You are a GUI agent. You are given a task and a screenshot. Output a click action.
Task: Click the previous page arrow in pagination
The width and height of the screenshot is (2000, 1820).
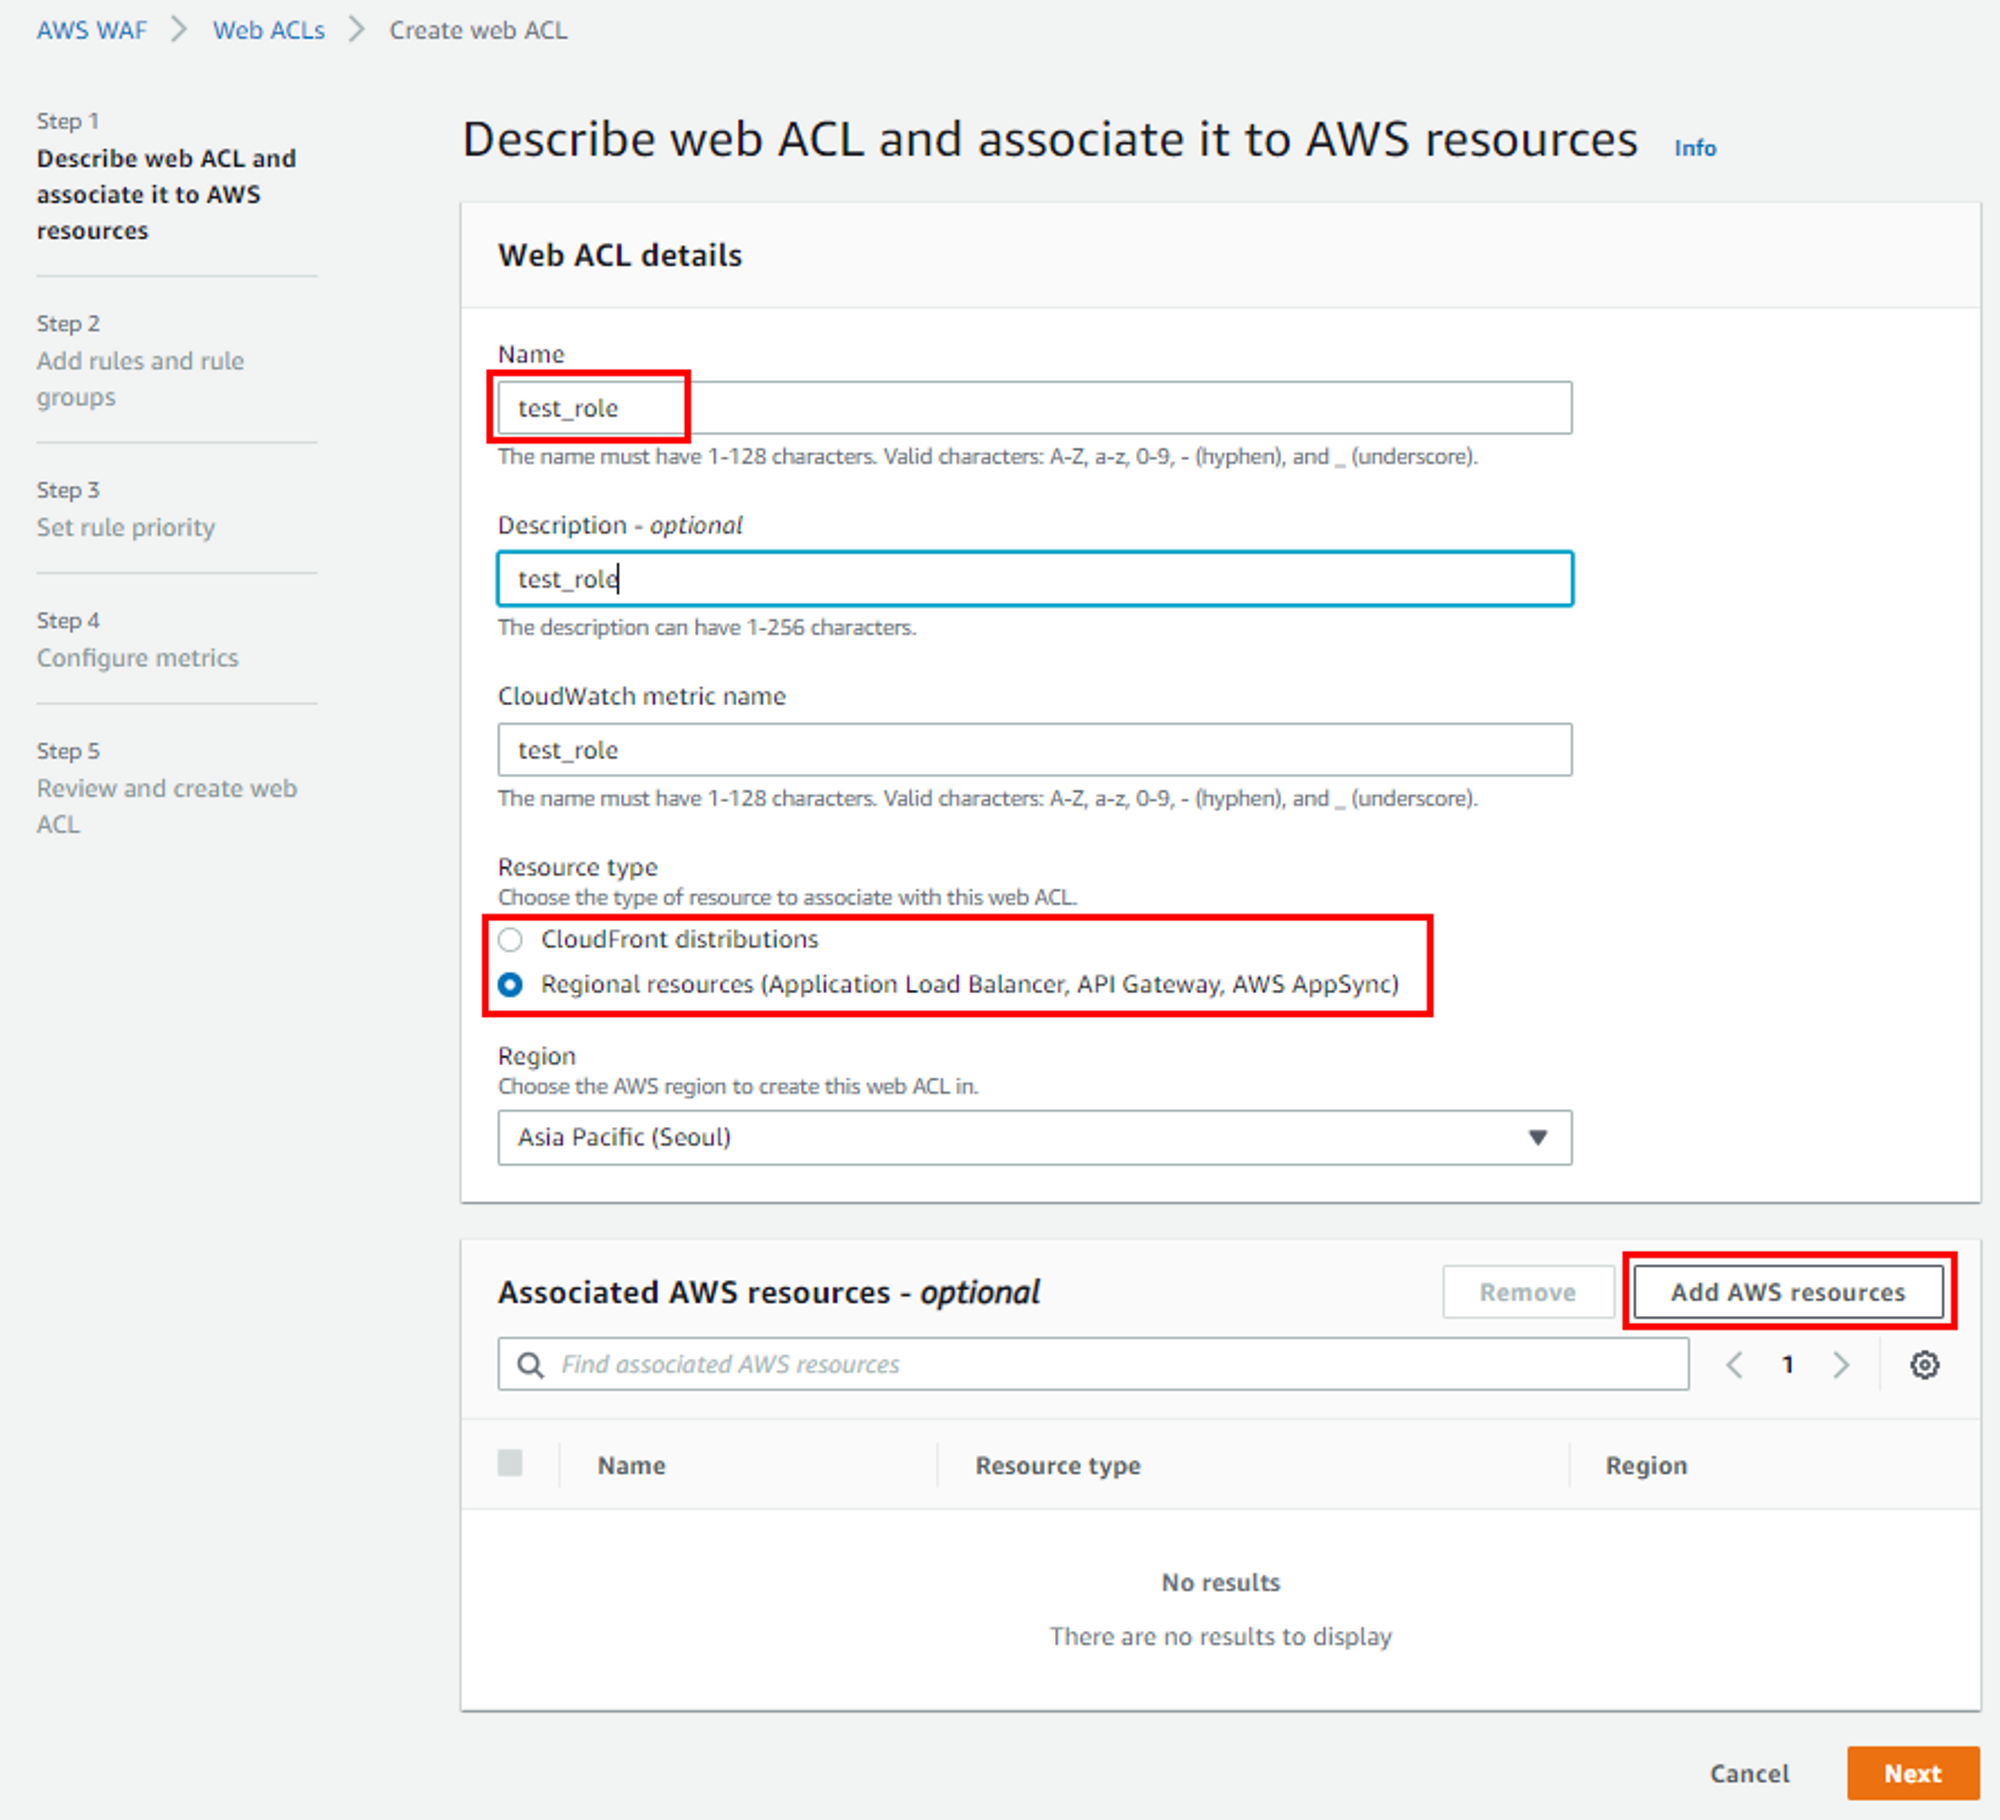click(1735, 1365)
